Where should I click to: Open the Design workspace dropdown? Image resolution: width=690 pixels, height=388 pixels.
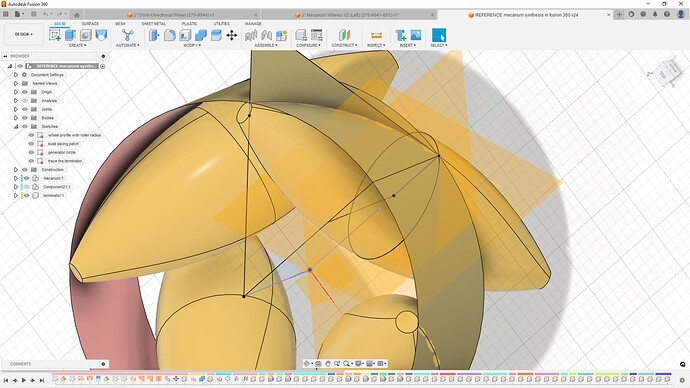tap(24, 34)
